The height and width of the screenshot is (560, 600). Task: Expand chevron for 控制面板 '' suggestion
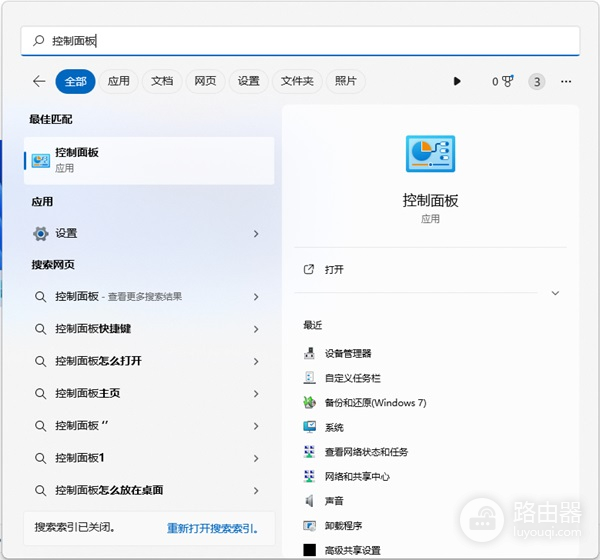256,426
